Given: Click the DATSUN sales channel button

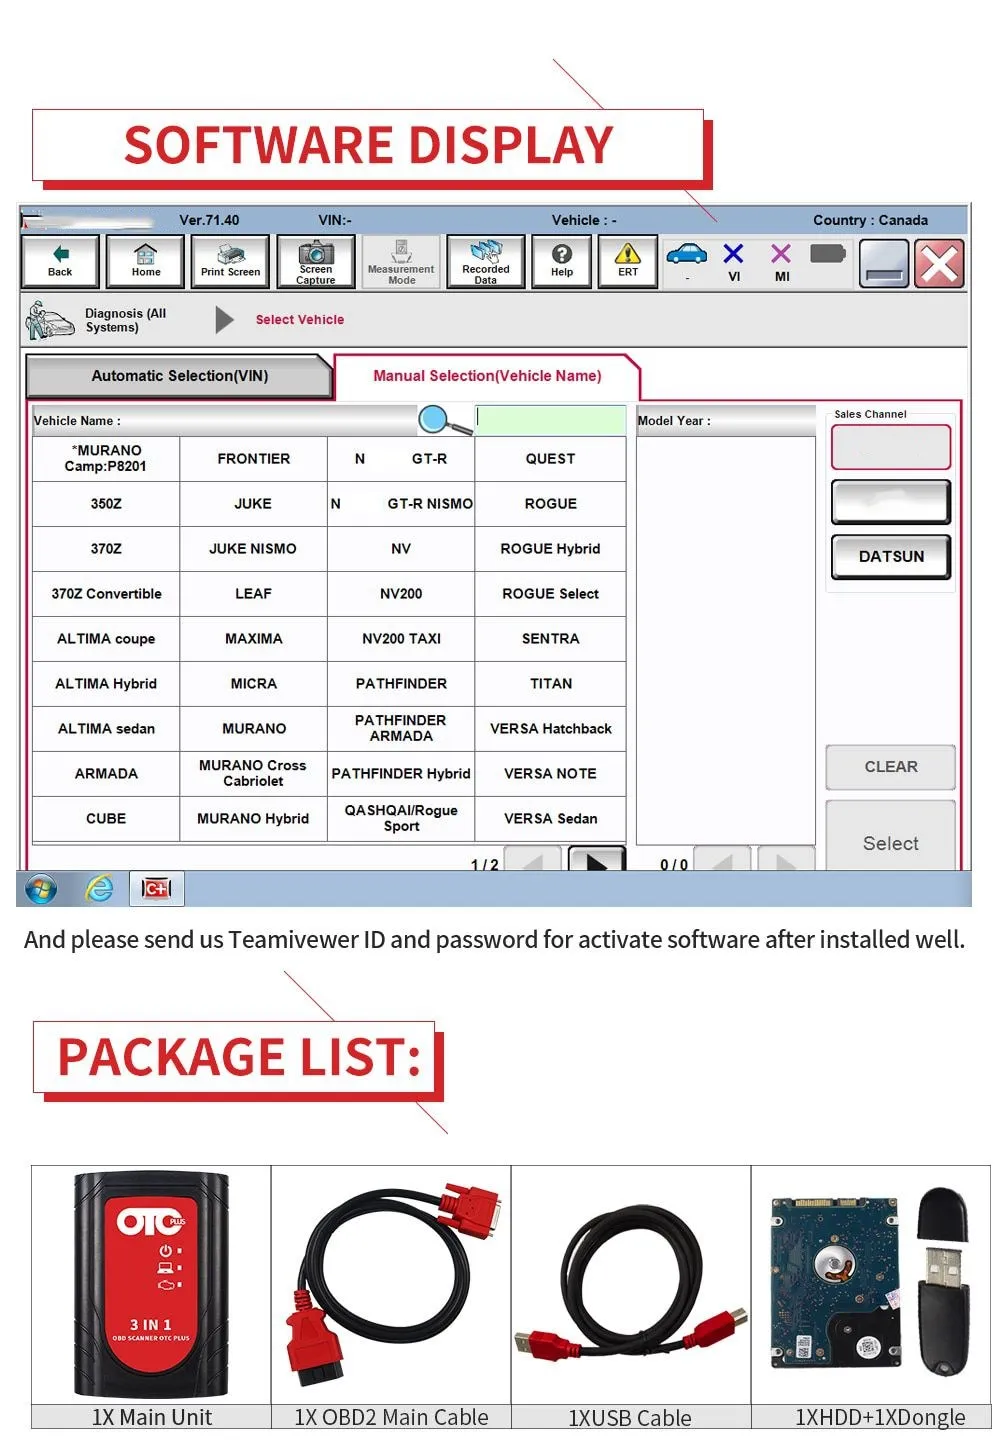Looking at the screenshot, I should [889, 556].
